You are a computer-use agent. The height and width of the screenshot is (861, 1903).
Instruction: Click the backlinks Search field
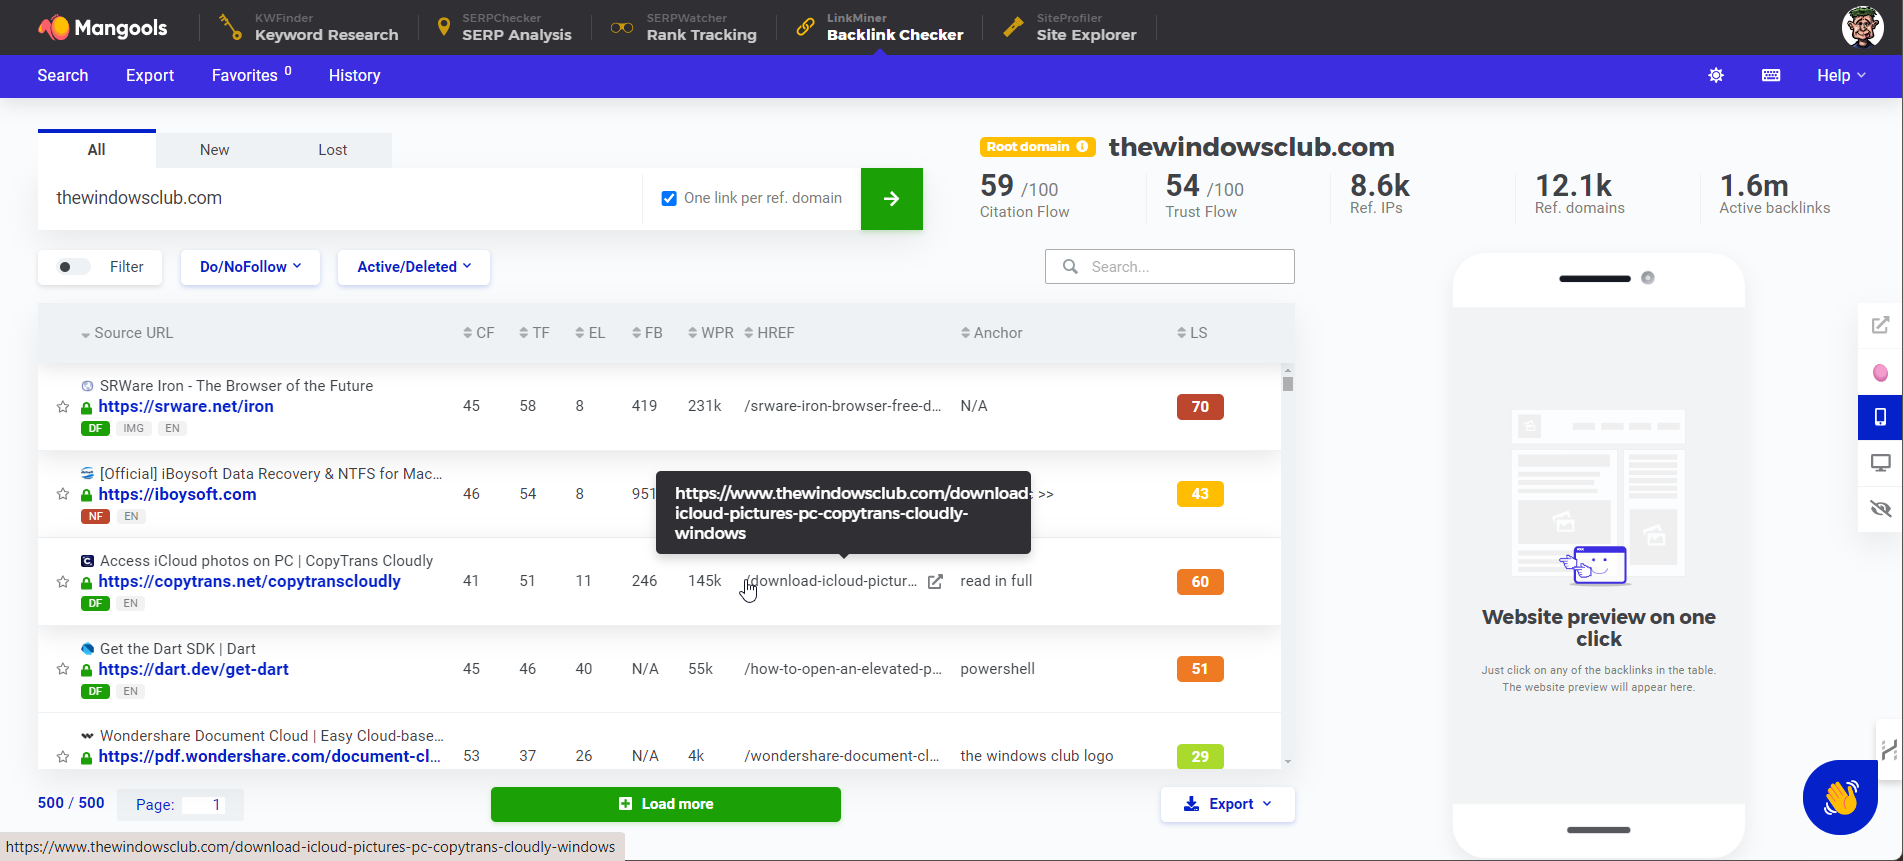tap(1170, 267)
